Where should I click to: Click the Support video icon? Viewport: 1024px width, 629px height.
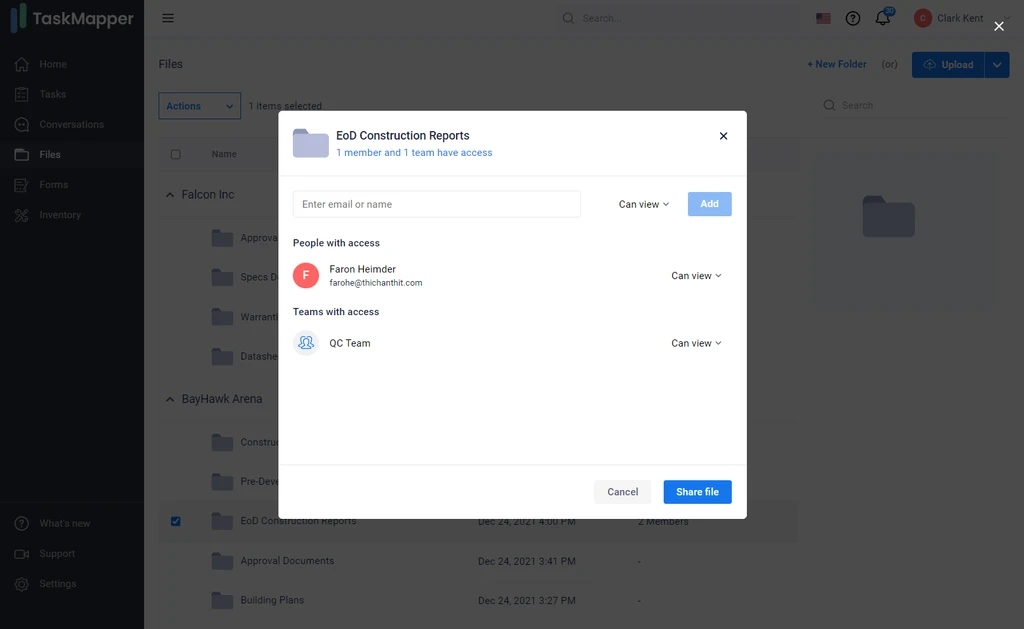click(x=22, y=554)
